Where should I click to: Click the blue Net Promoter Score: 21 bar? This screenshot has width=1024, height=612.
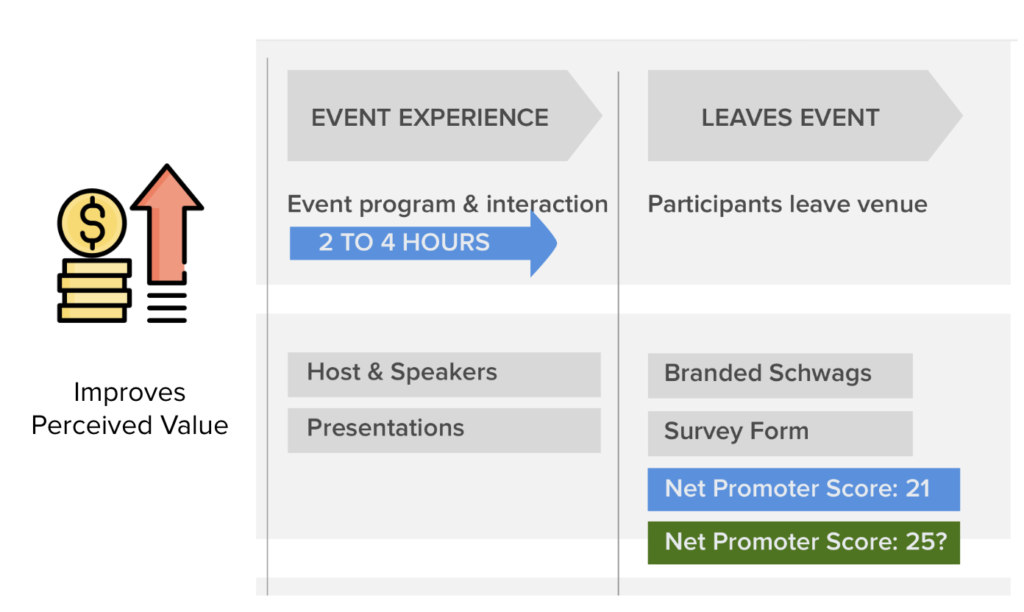click(x=804, y=489)
